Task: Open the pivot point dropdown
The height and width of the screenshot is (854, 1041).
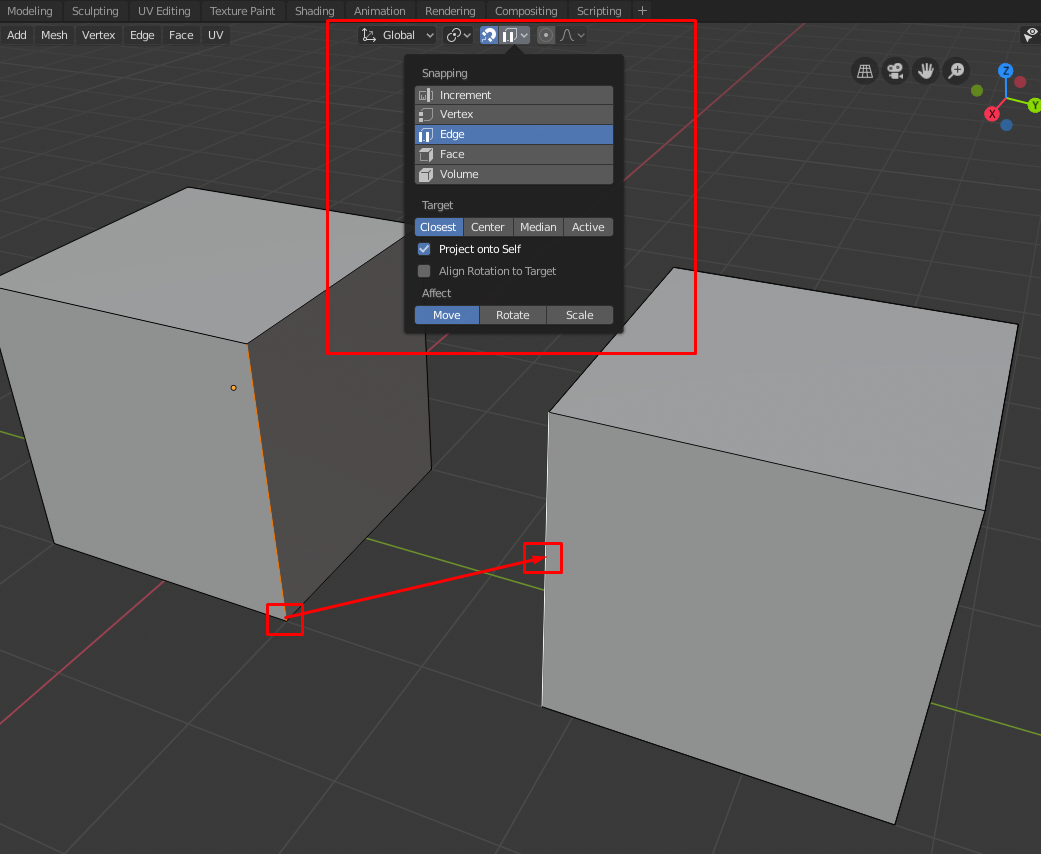Action: [458, 35]
